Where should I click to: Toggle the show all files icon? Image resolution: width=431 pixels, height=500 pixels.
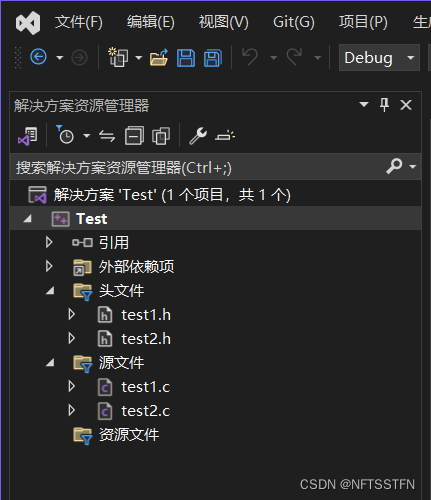[x=161, y=136]
